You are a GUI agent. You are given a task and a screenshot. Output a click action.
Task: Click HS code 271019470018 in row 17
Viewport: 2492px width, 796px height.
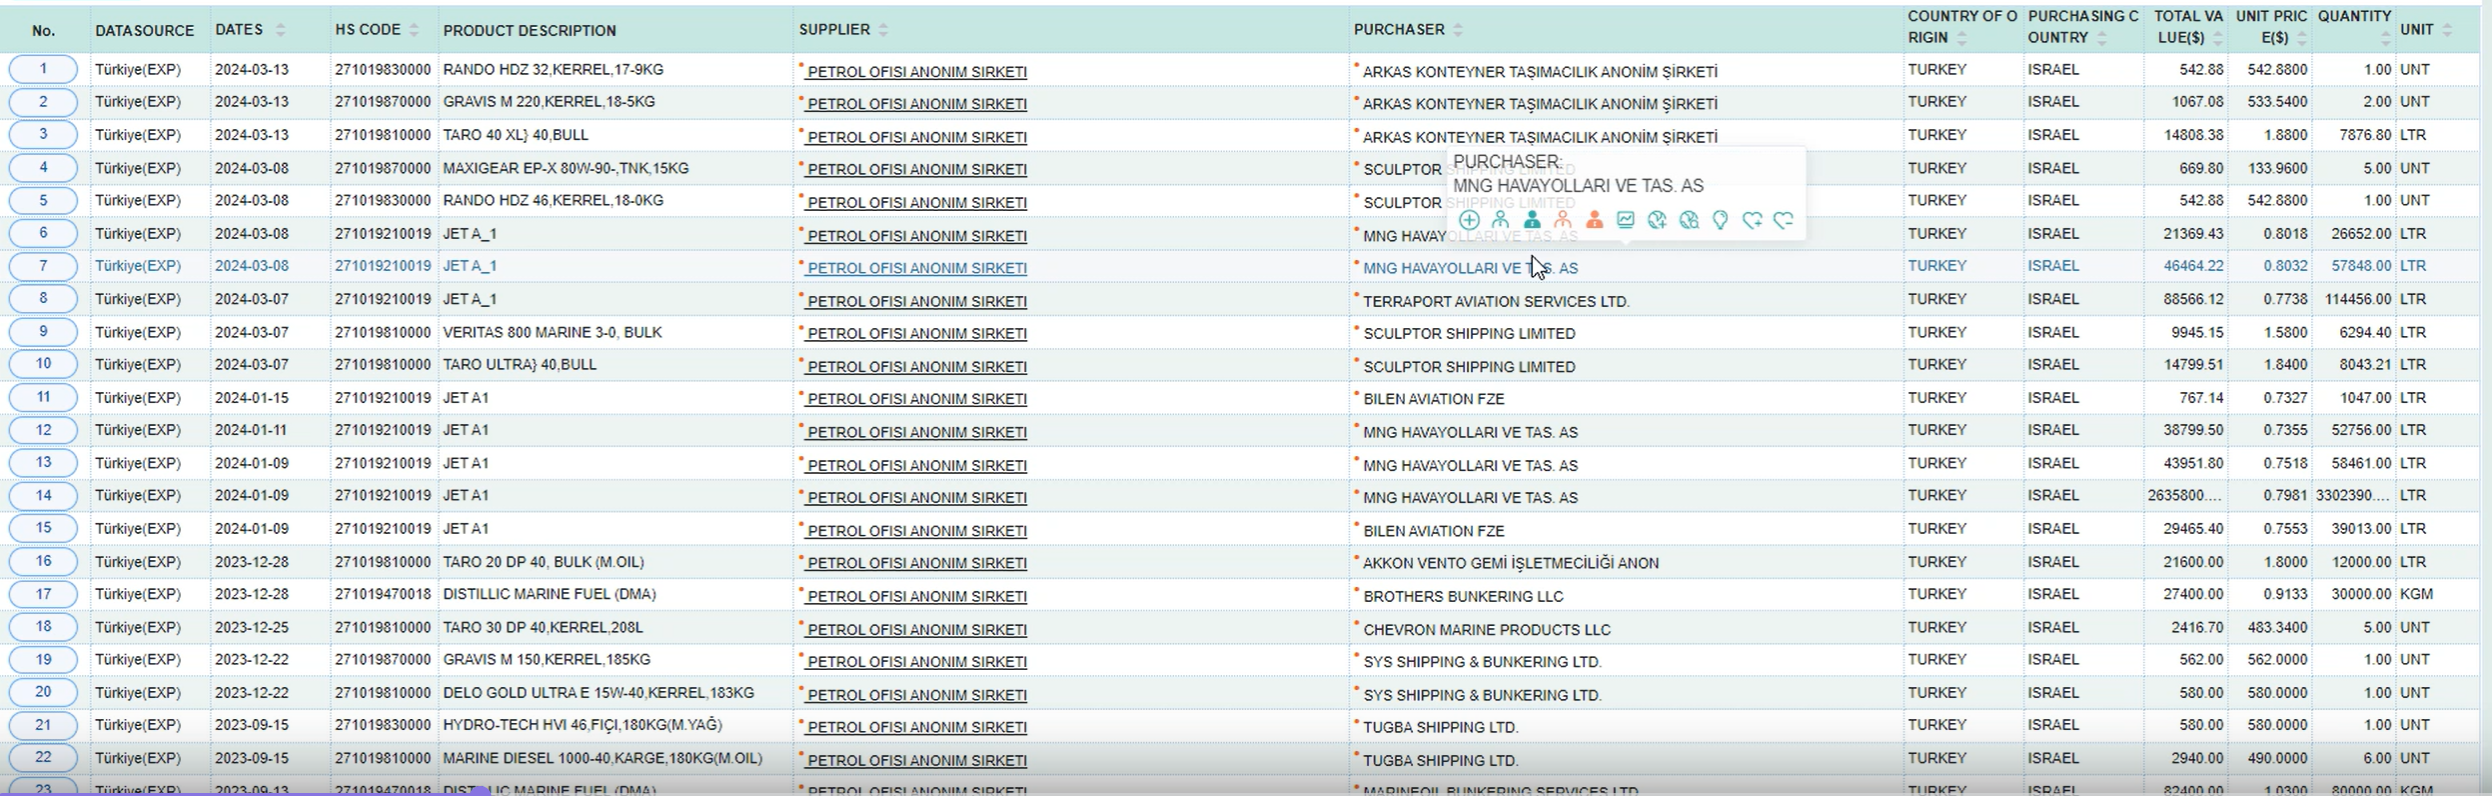pyautogui.click(x=383, y=594)
